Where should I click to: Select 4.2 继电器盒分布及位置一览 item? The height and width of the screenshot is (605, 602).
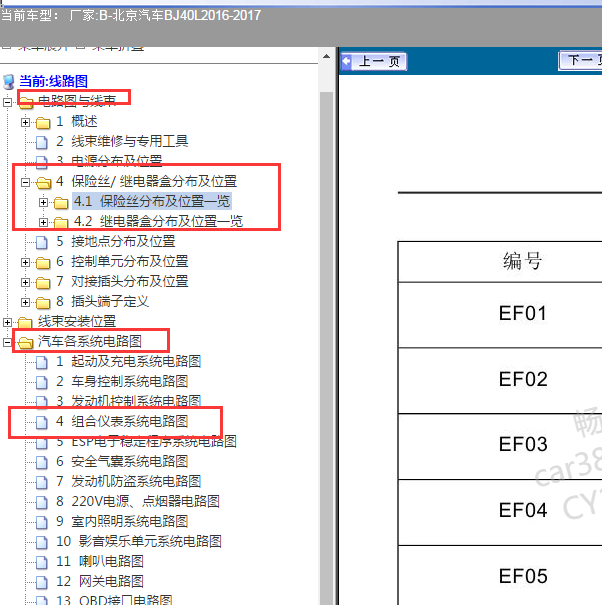[158, 221]
